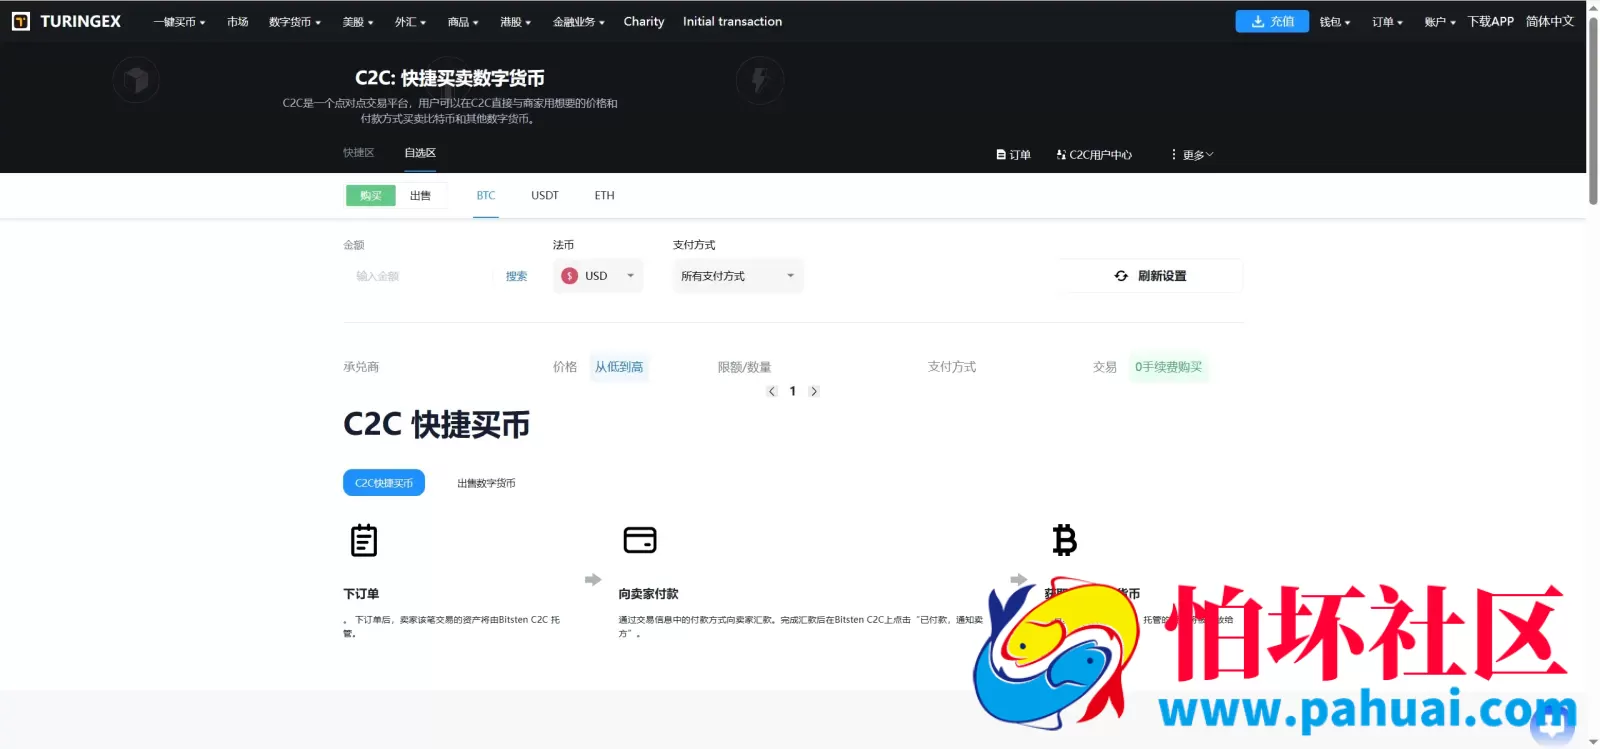Expand the 更多 more options
This screenshot has width=1600, height=749.
1192,155
